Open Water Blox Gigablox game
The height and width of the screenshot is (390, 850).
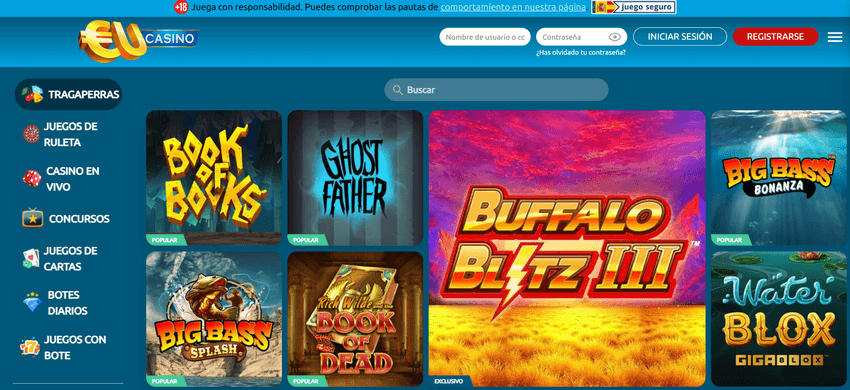pyautogui.click(x=778, y=319)
